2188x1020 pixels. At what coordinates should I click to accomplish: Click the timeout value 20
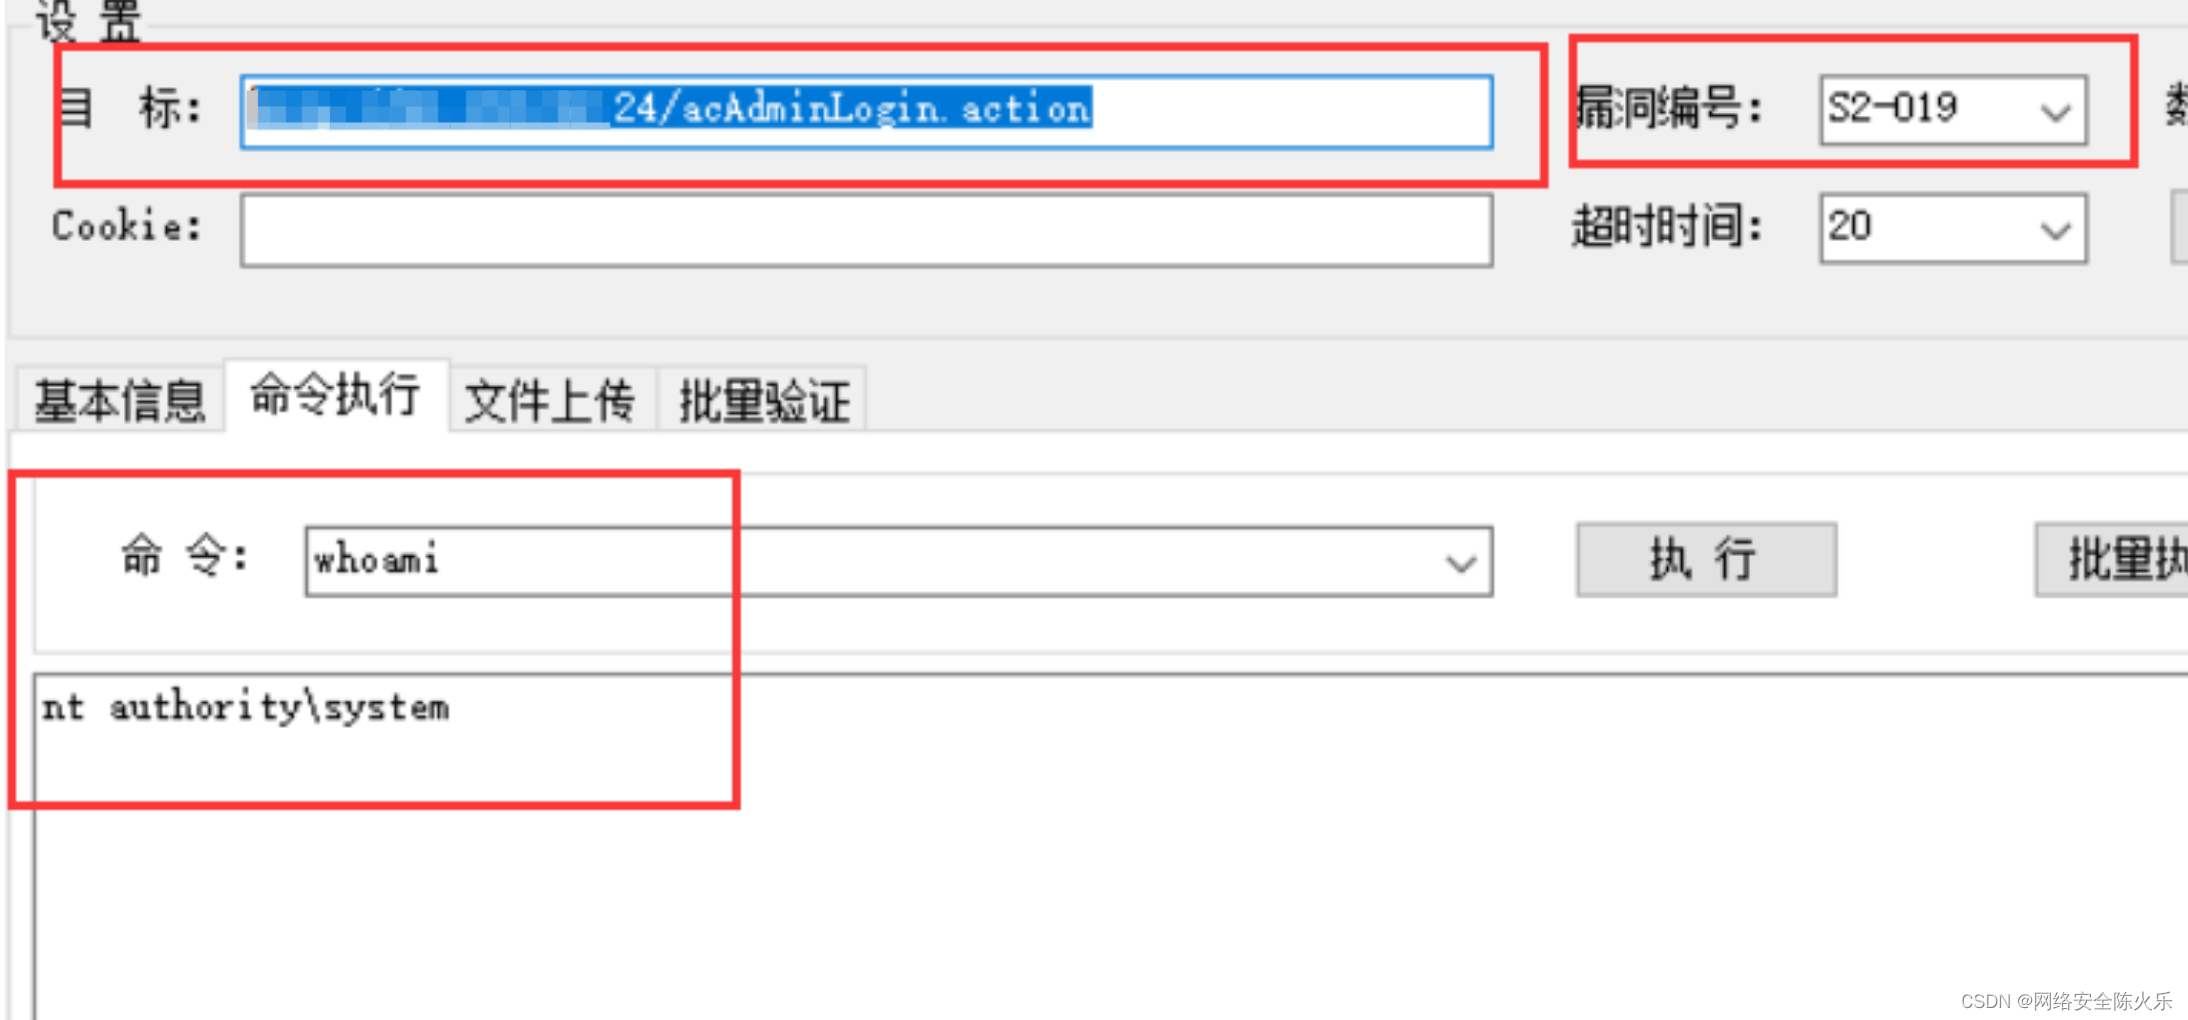(1850, 226)
